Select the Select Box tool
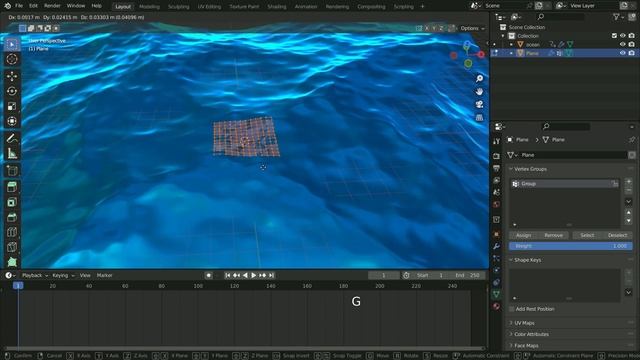The height and width of the screenshot is (360, 640). pyautogui.click(x=12, y=44)
